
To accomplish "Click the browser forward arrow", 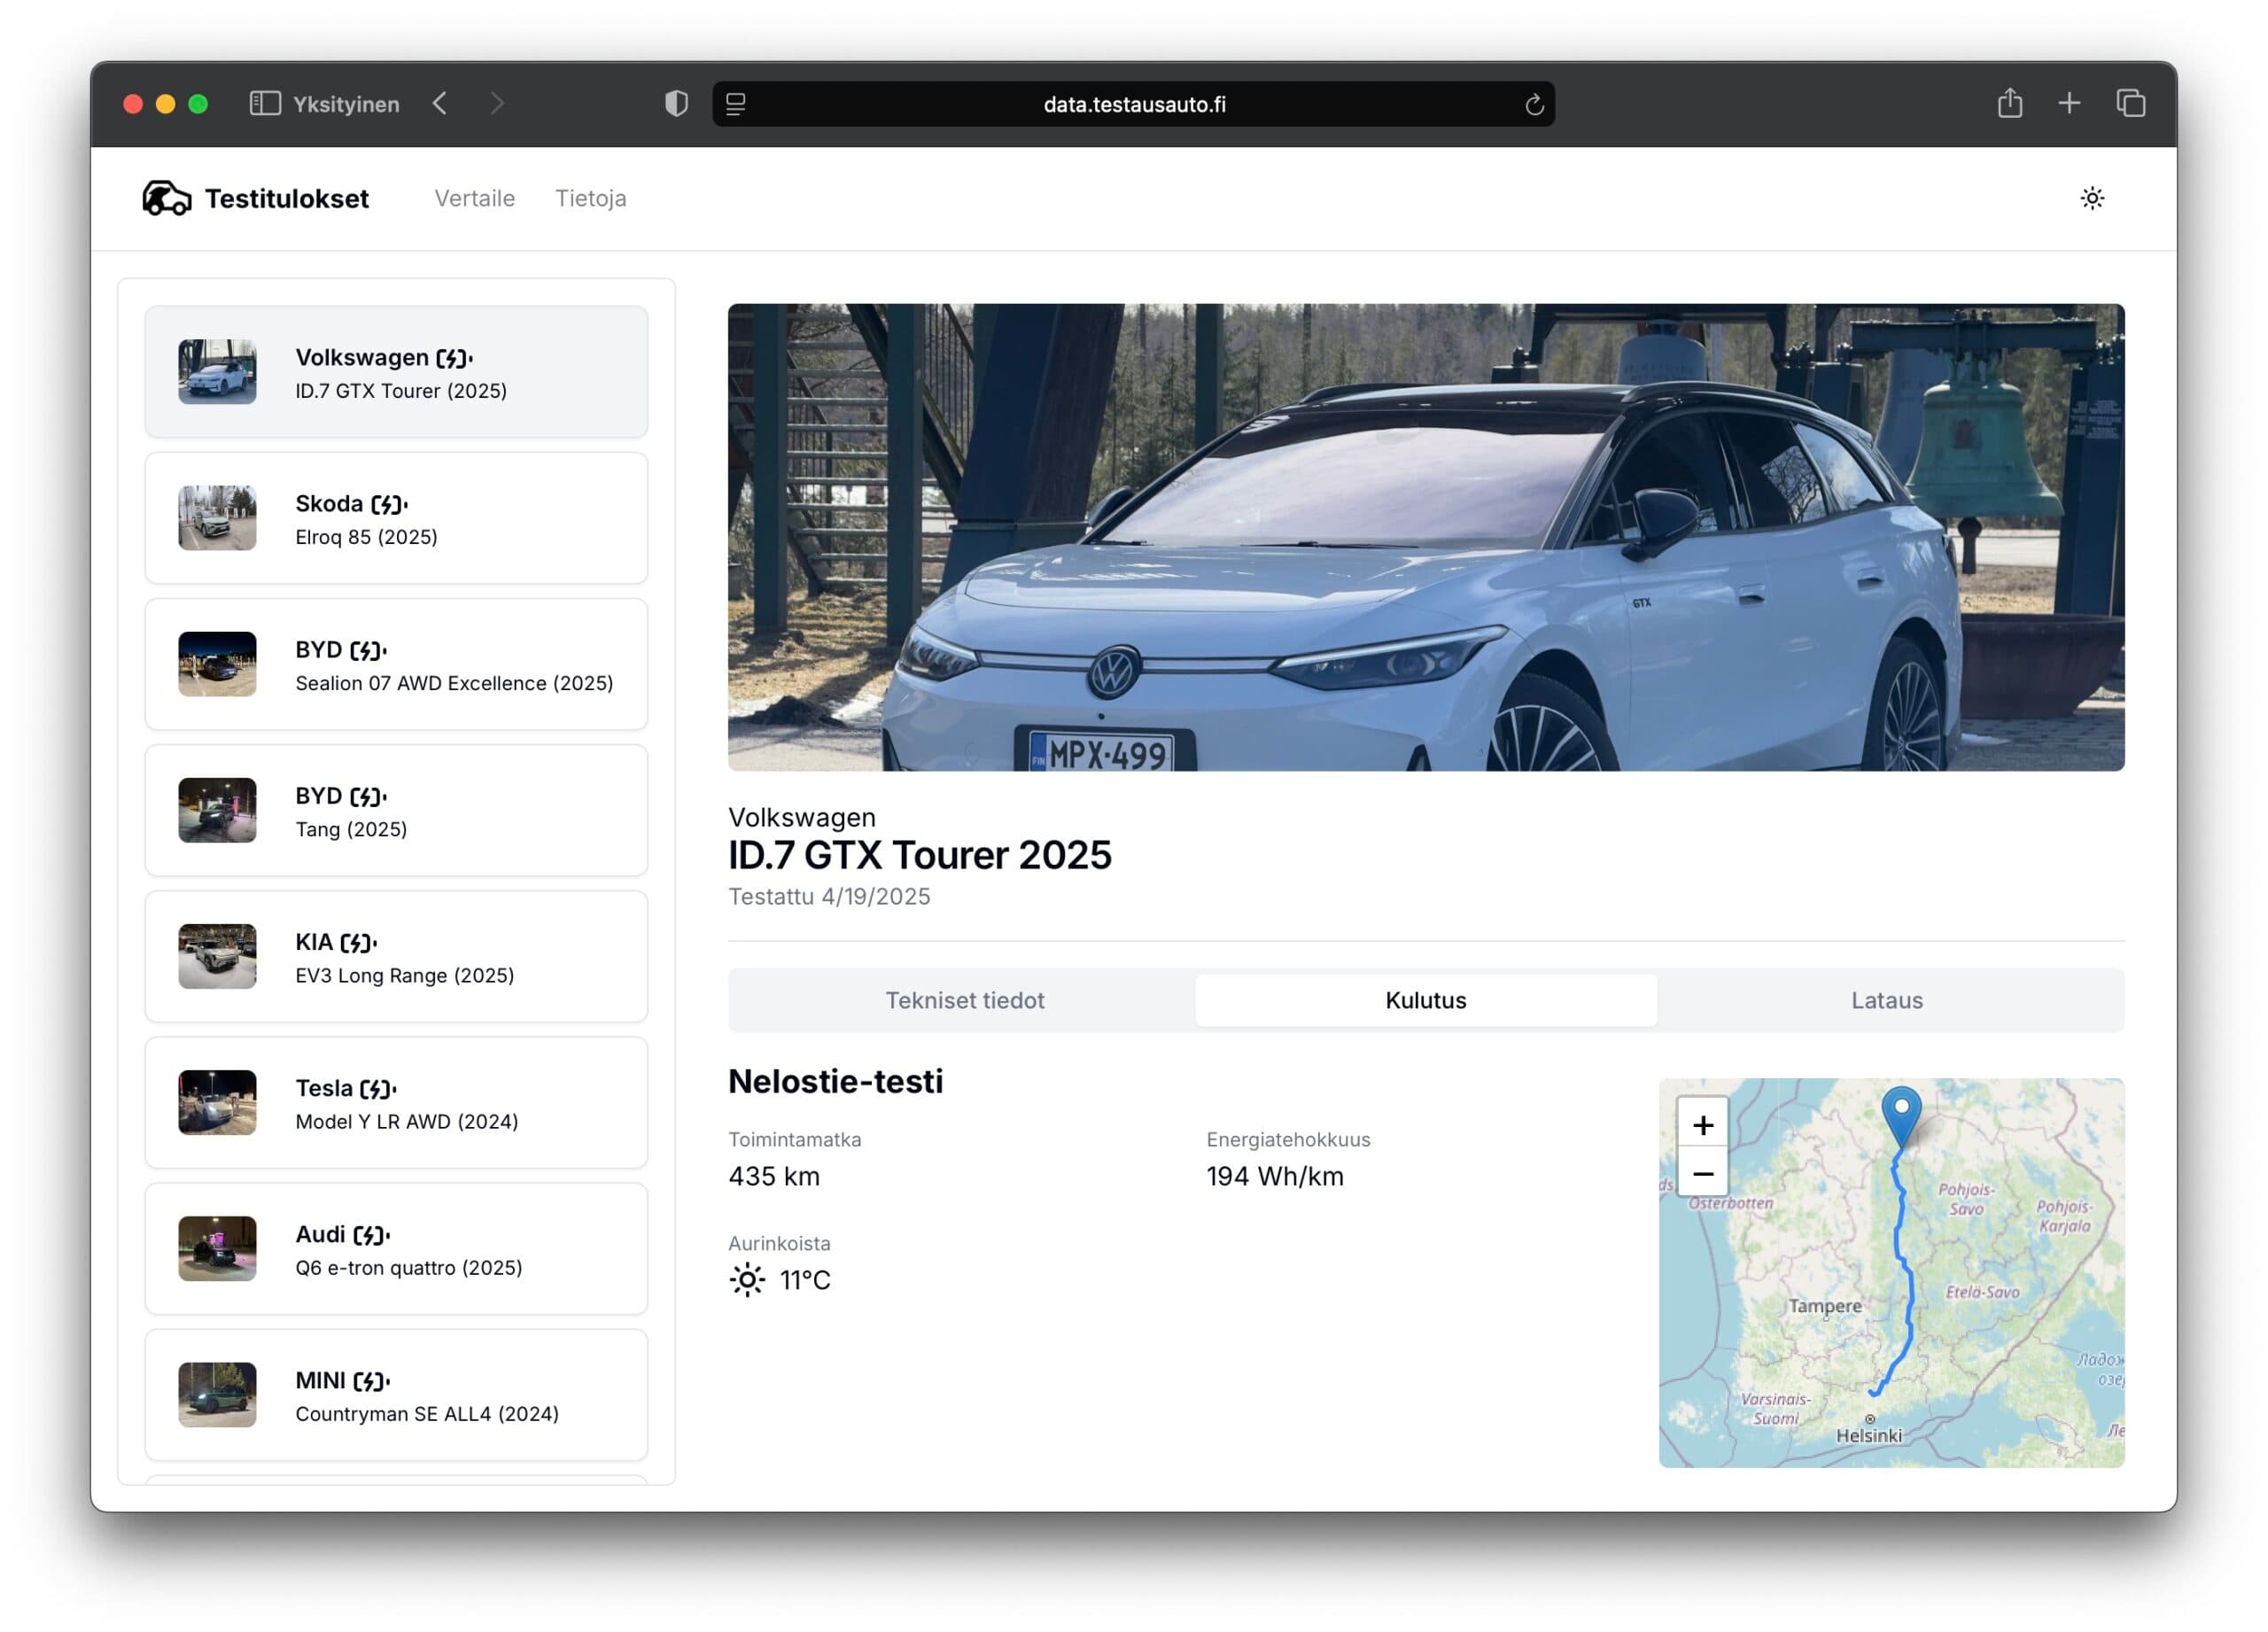I will 497,104.
